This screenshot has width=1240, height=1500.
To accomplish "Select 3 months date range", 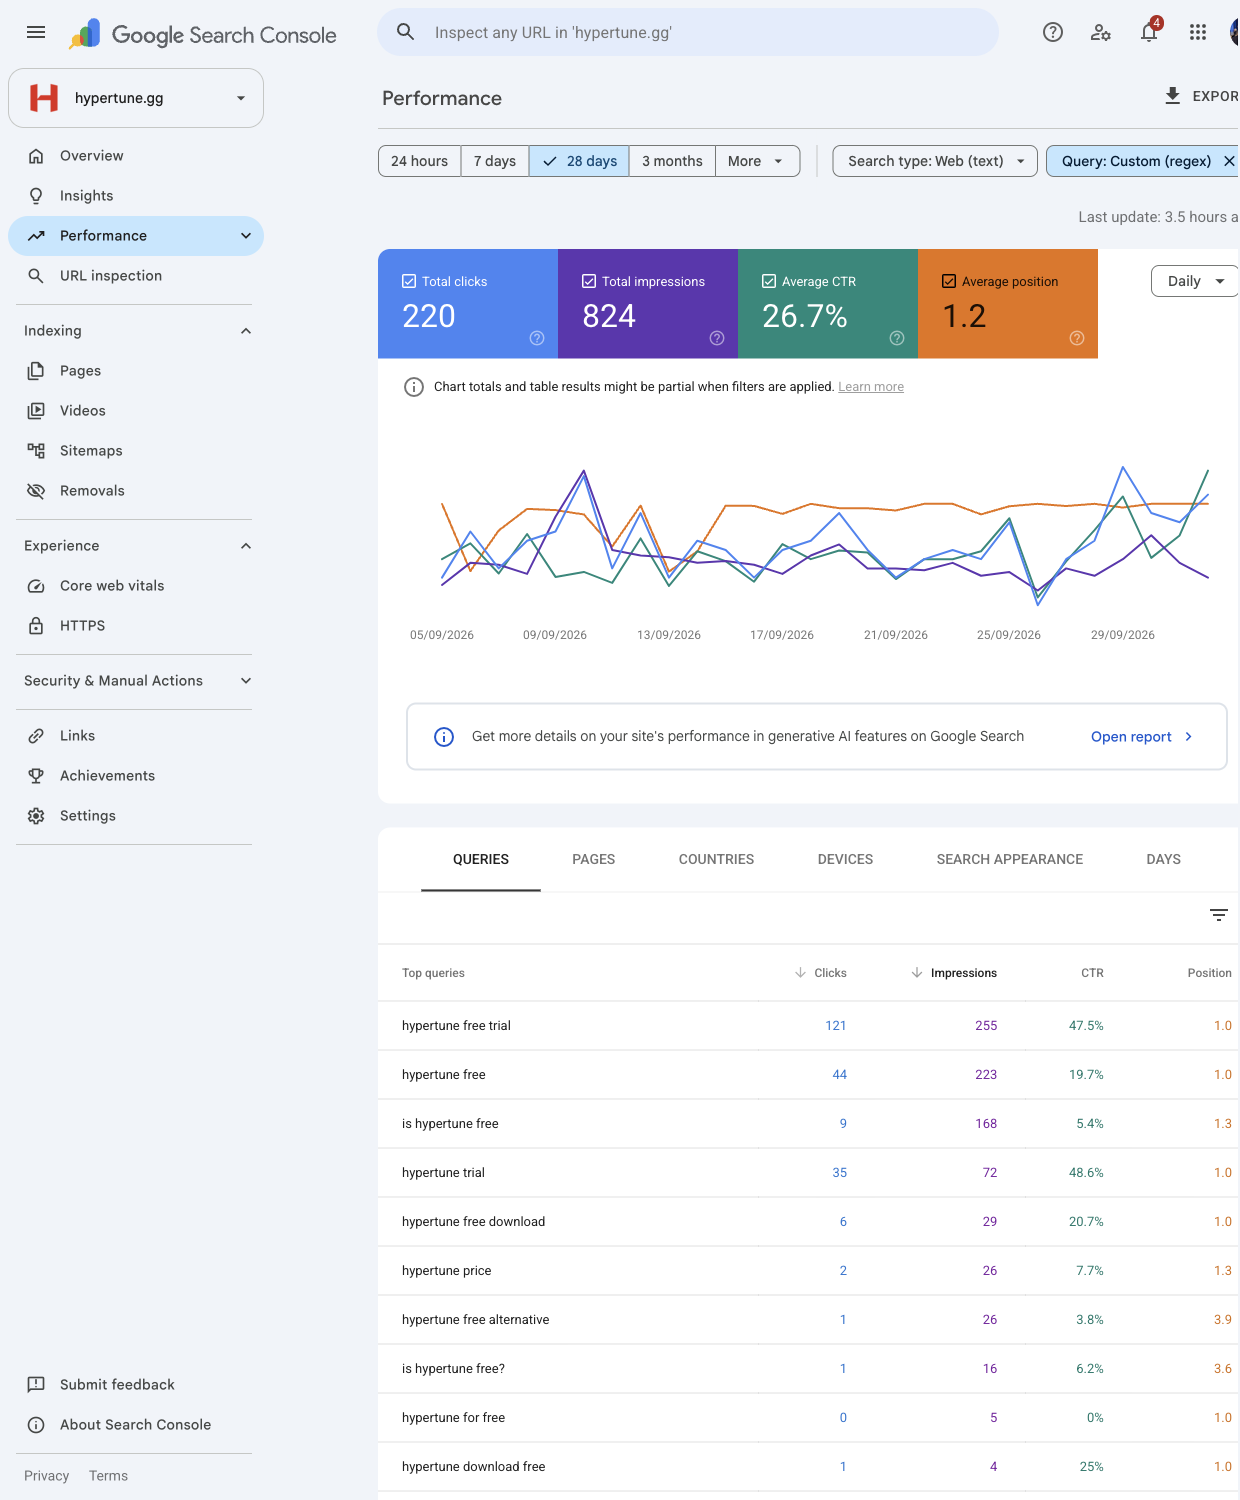I will pos(672,161).
